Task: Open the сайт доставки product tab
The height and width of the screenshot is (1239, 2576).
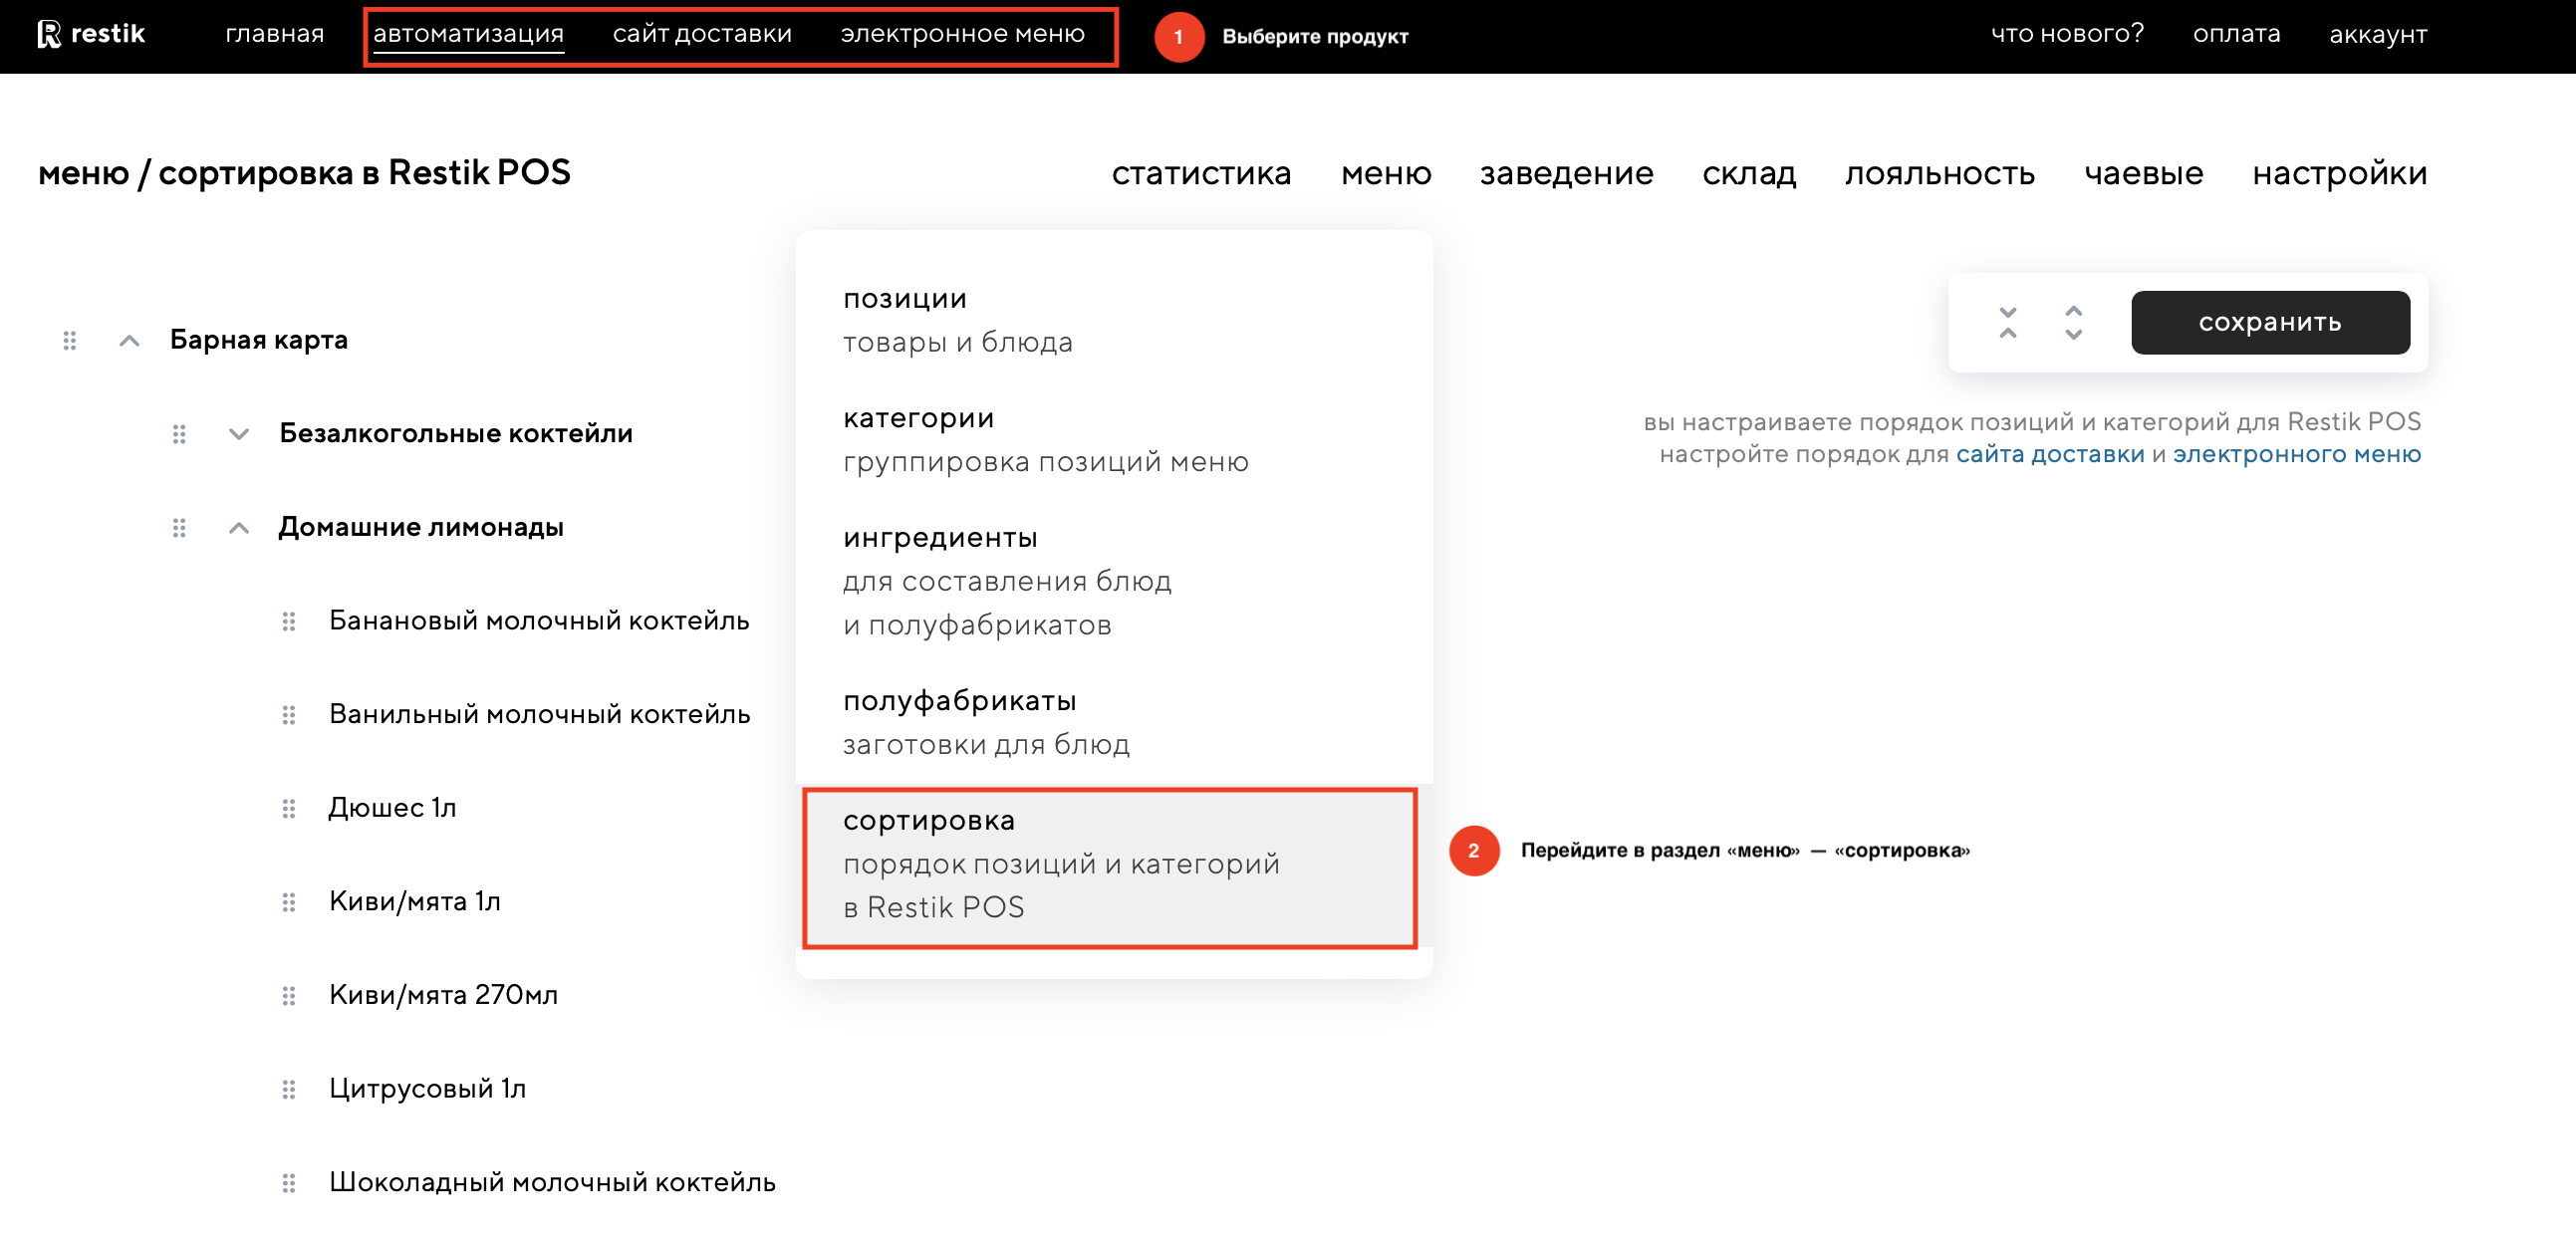Action: click(701, 34)
